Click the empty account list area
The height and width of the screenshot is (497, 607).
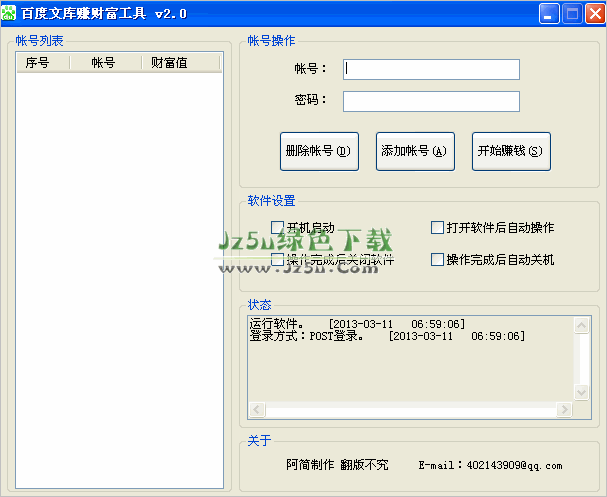pyautogui.click(x=119, y=280)
